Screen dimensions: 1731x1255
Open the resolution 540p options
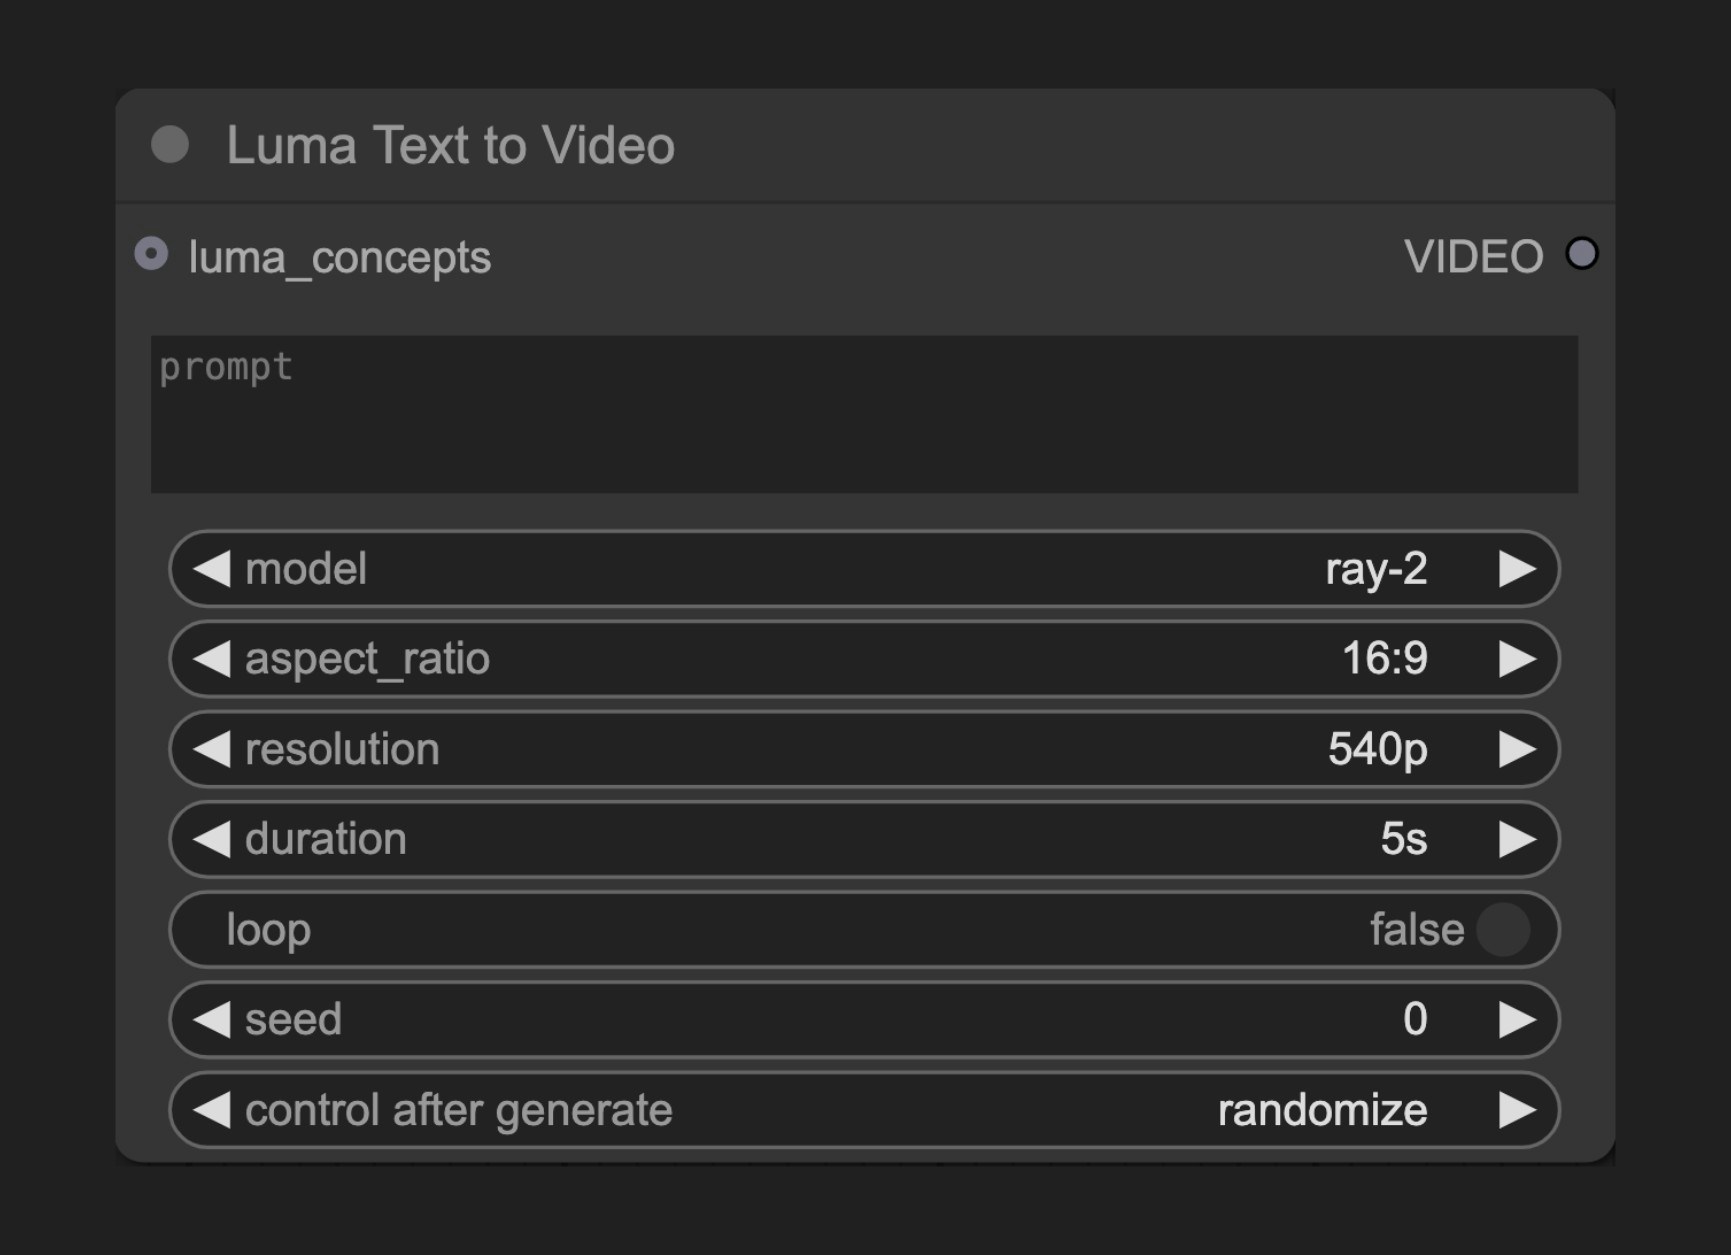point(1377,749)
